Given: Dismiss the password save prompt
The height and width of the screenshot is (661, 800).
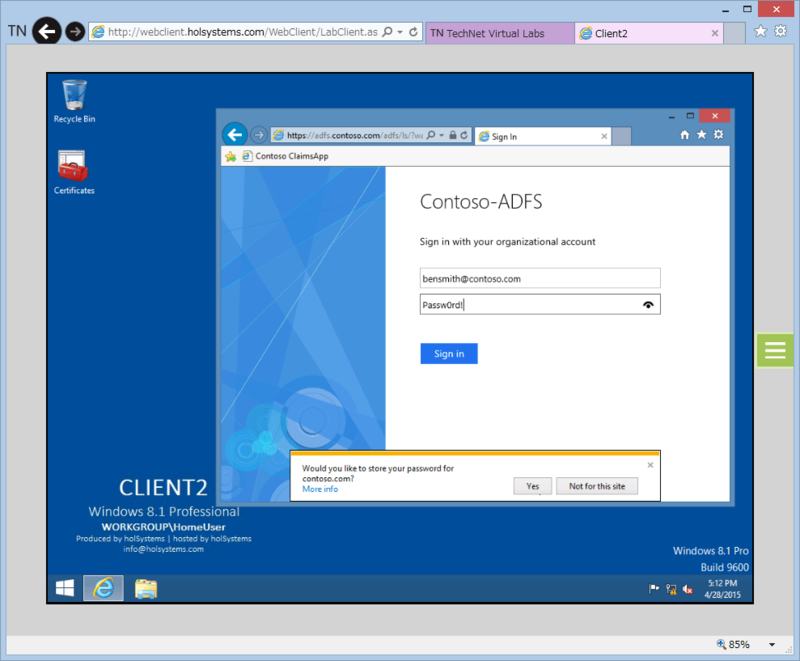Looking at the screenshot, I should coord(650,465).
